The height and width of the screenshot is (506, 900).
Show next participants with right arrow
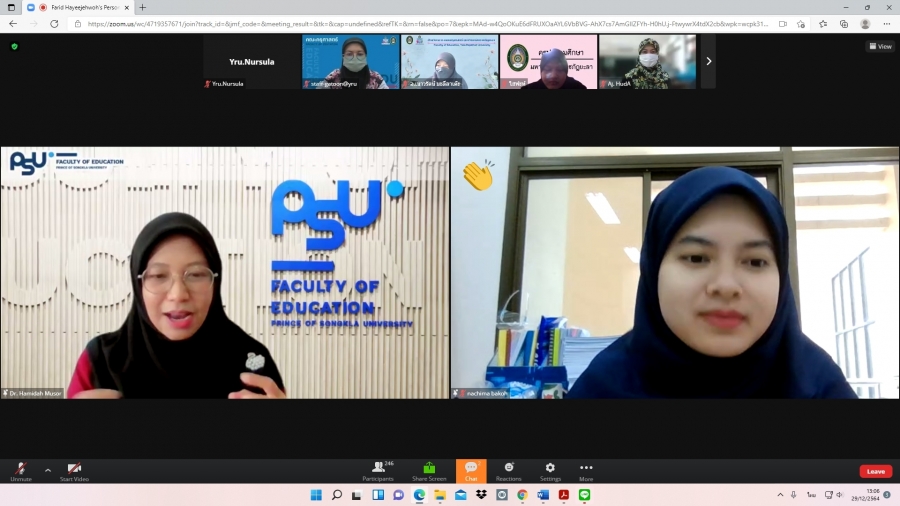[x=708, y=61]
